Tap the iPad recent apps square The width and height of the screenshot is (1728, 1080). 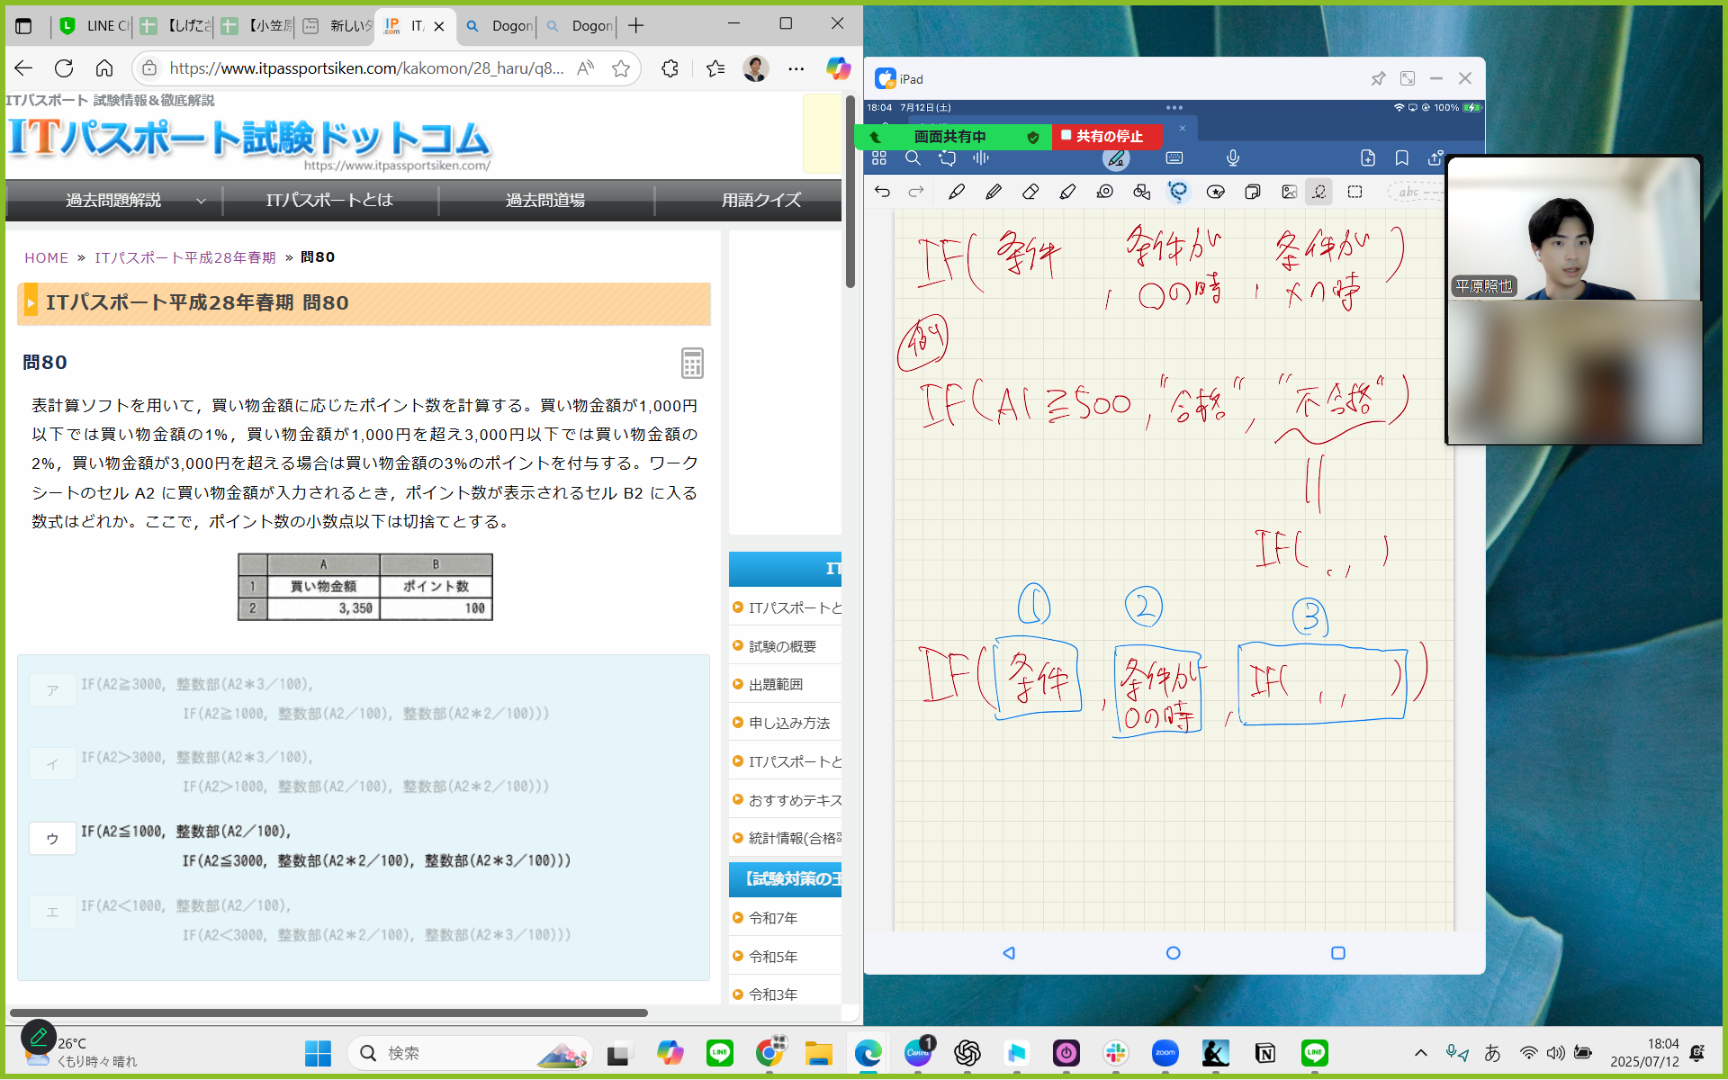[x=1338, y=953]
